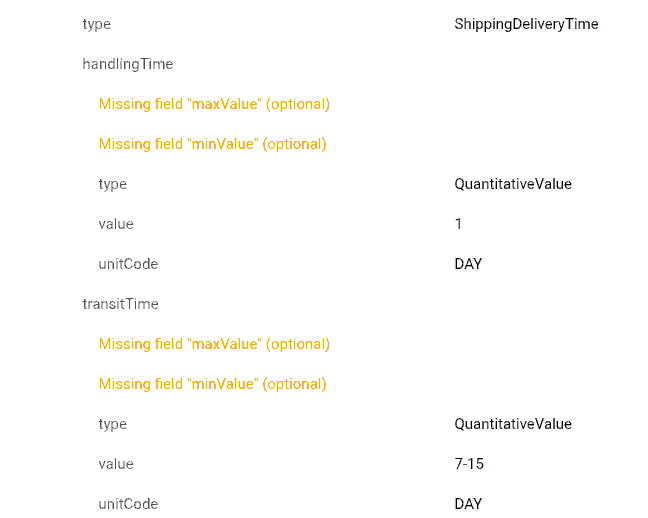Screen dimensions: 648x518
Task: Open handlingTime missing minValue warning
Action: pos(212,144)
